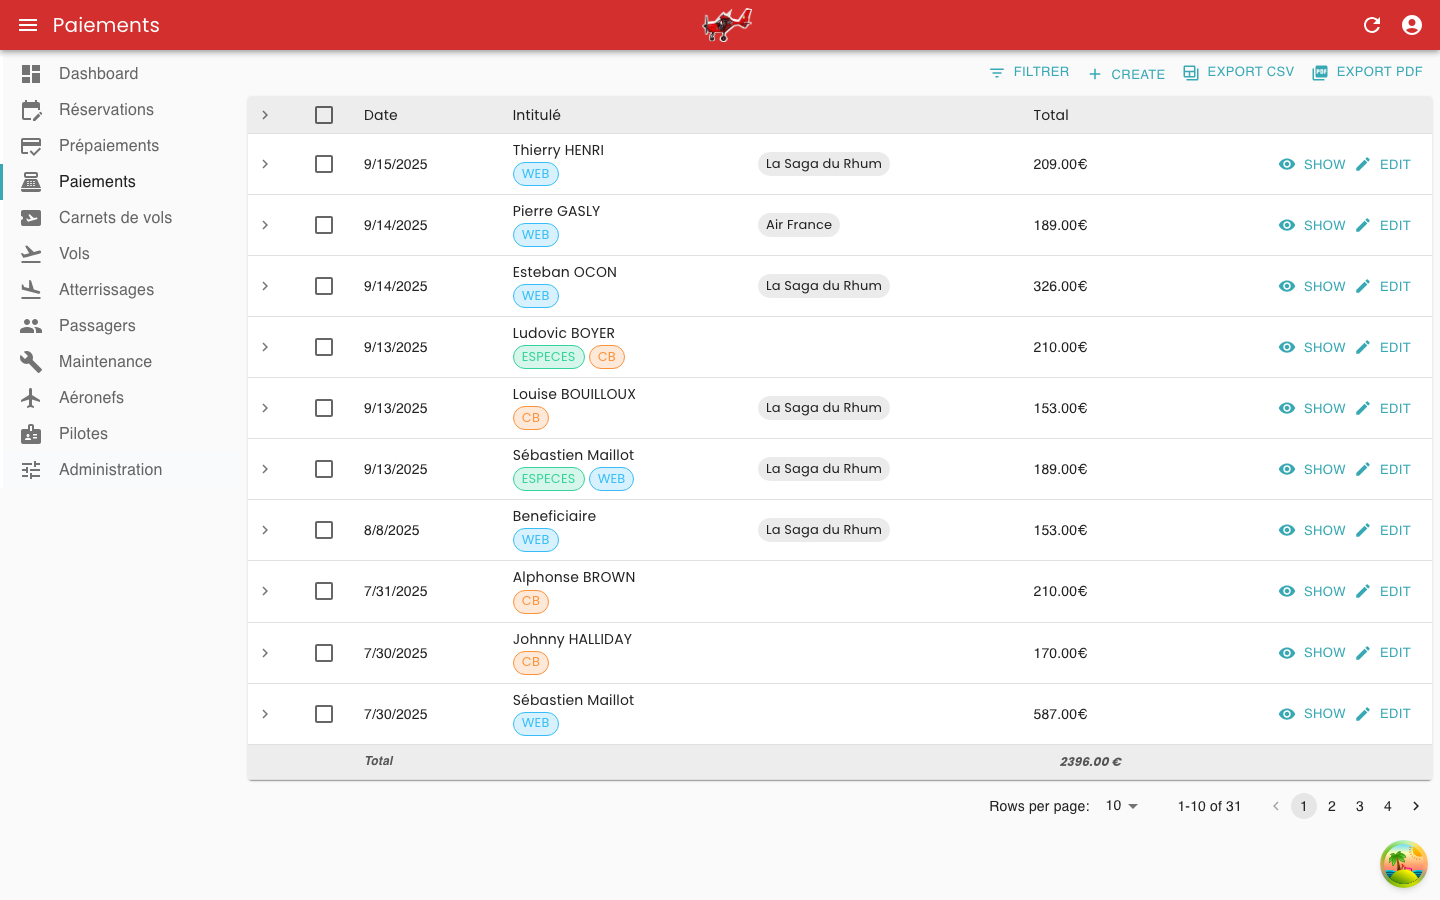Screen dimensions: 1440x900
Task: Click the hamburger menu icon
Action: (28, 25)
